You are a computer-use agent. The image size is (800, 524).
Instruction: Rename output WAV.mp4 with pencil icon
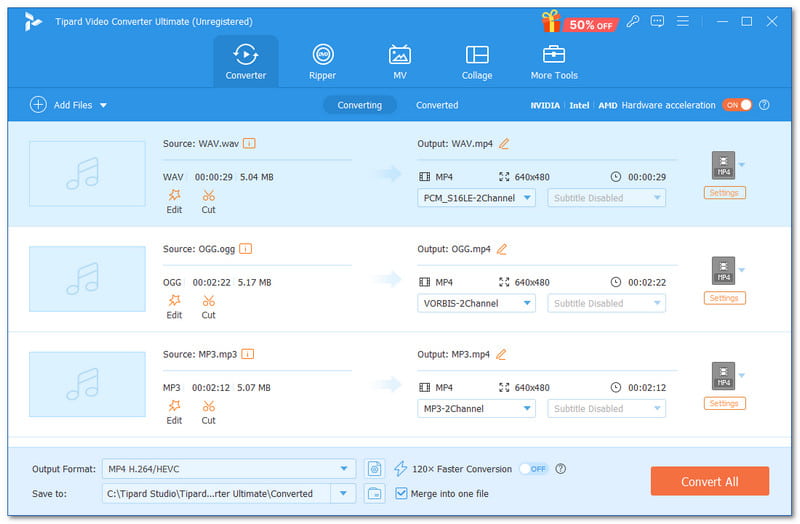click(x=504, y=144)
